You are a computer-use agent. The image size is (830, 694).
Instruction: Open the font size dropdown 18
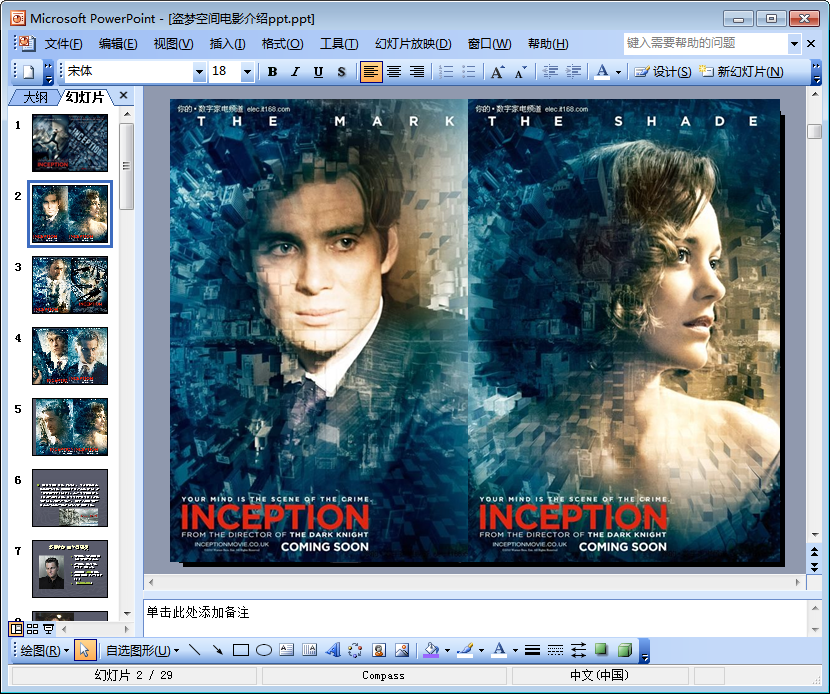247,71
